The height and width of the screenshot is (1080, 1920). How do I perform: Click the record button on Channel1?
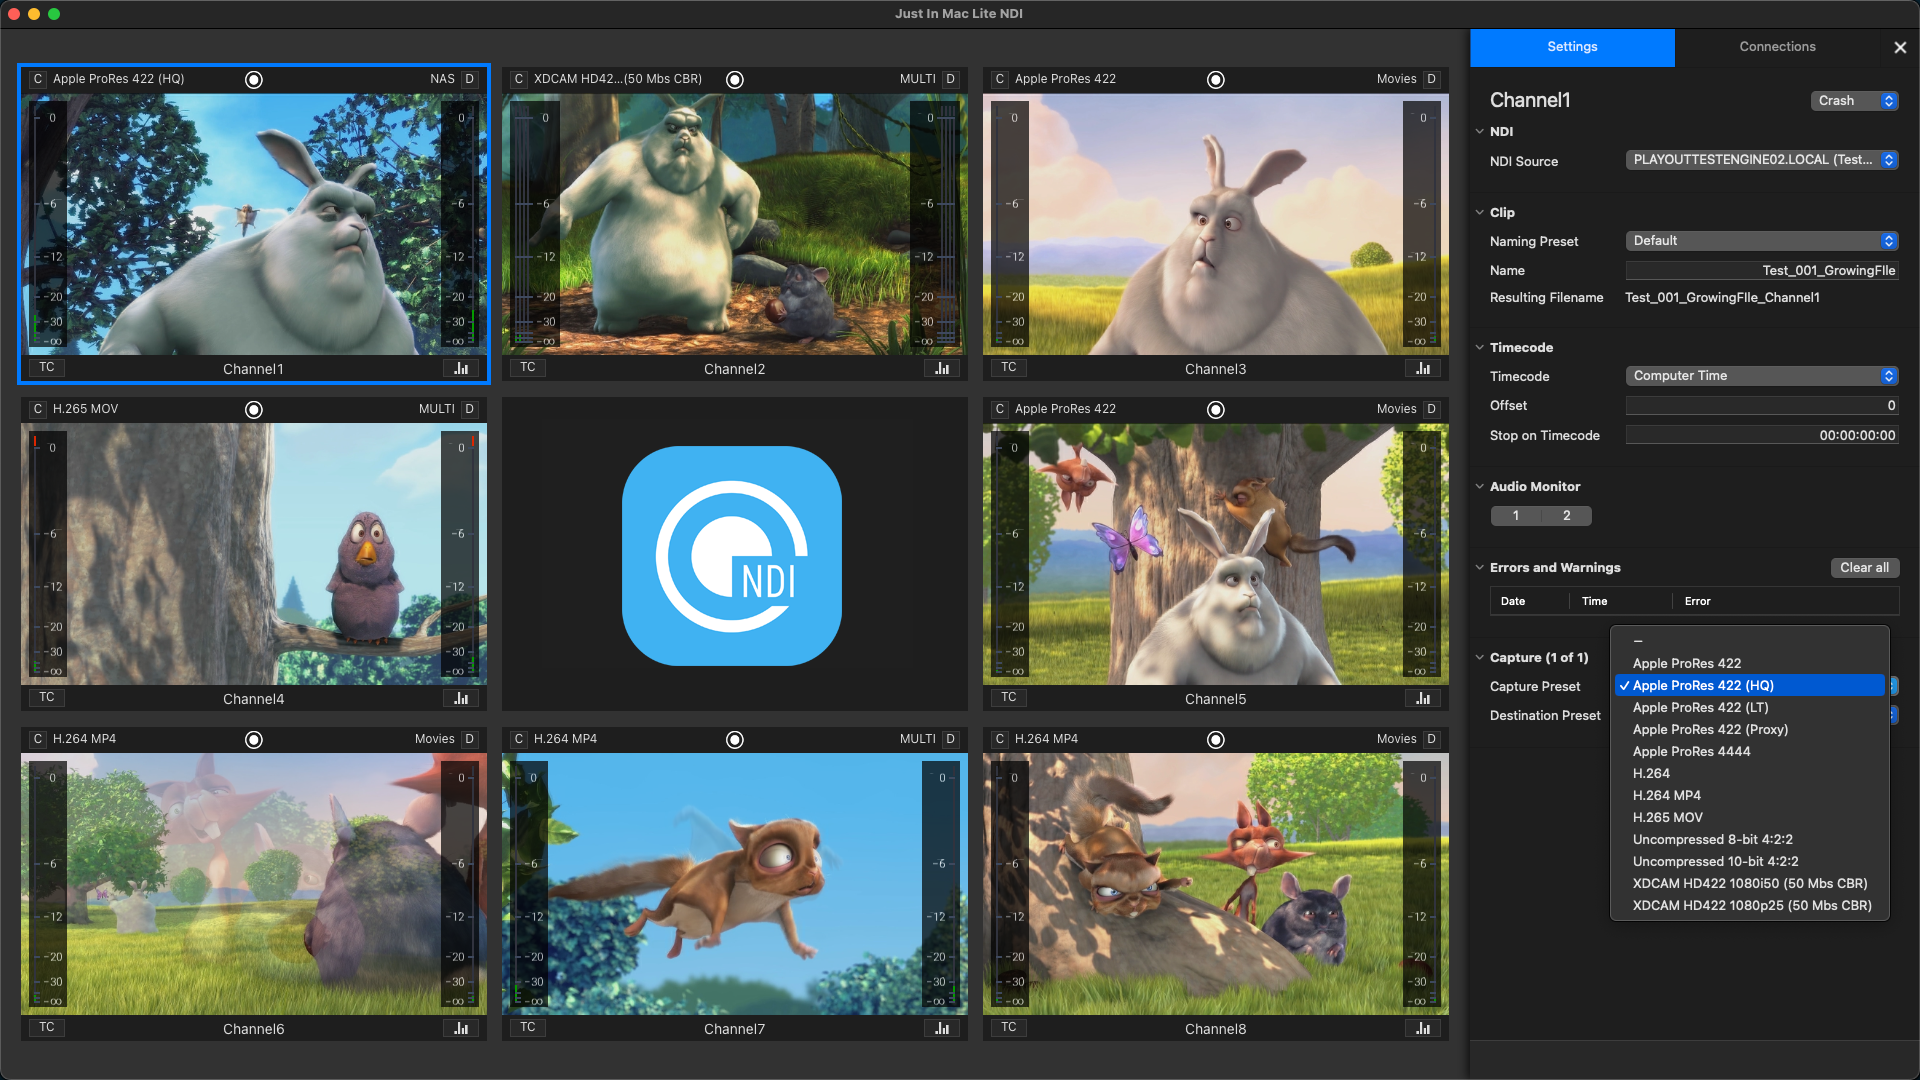point(254,80)
